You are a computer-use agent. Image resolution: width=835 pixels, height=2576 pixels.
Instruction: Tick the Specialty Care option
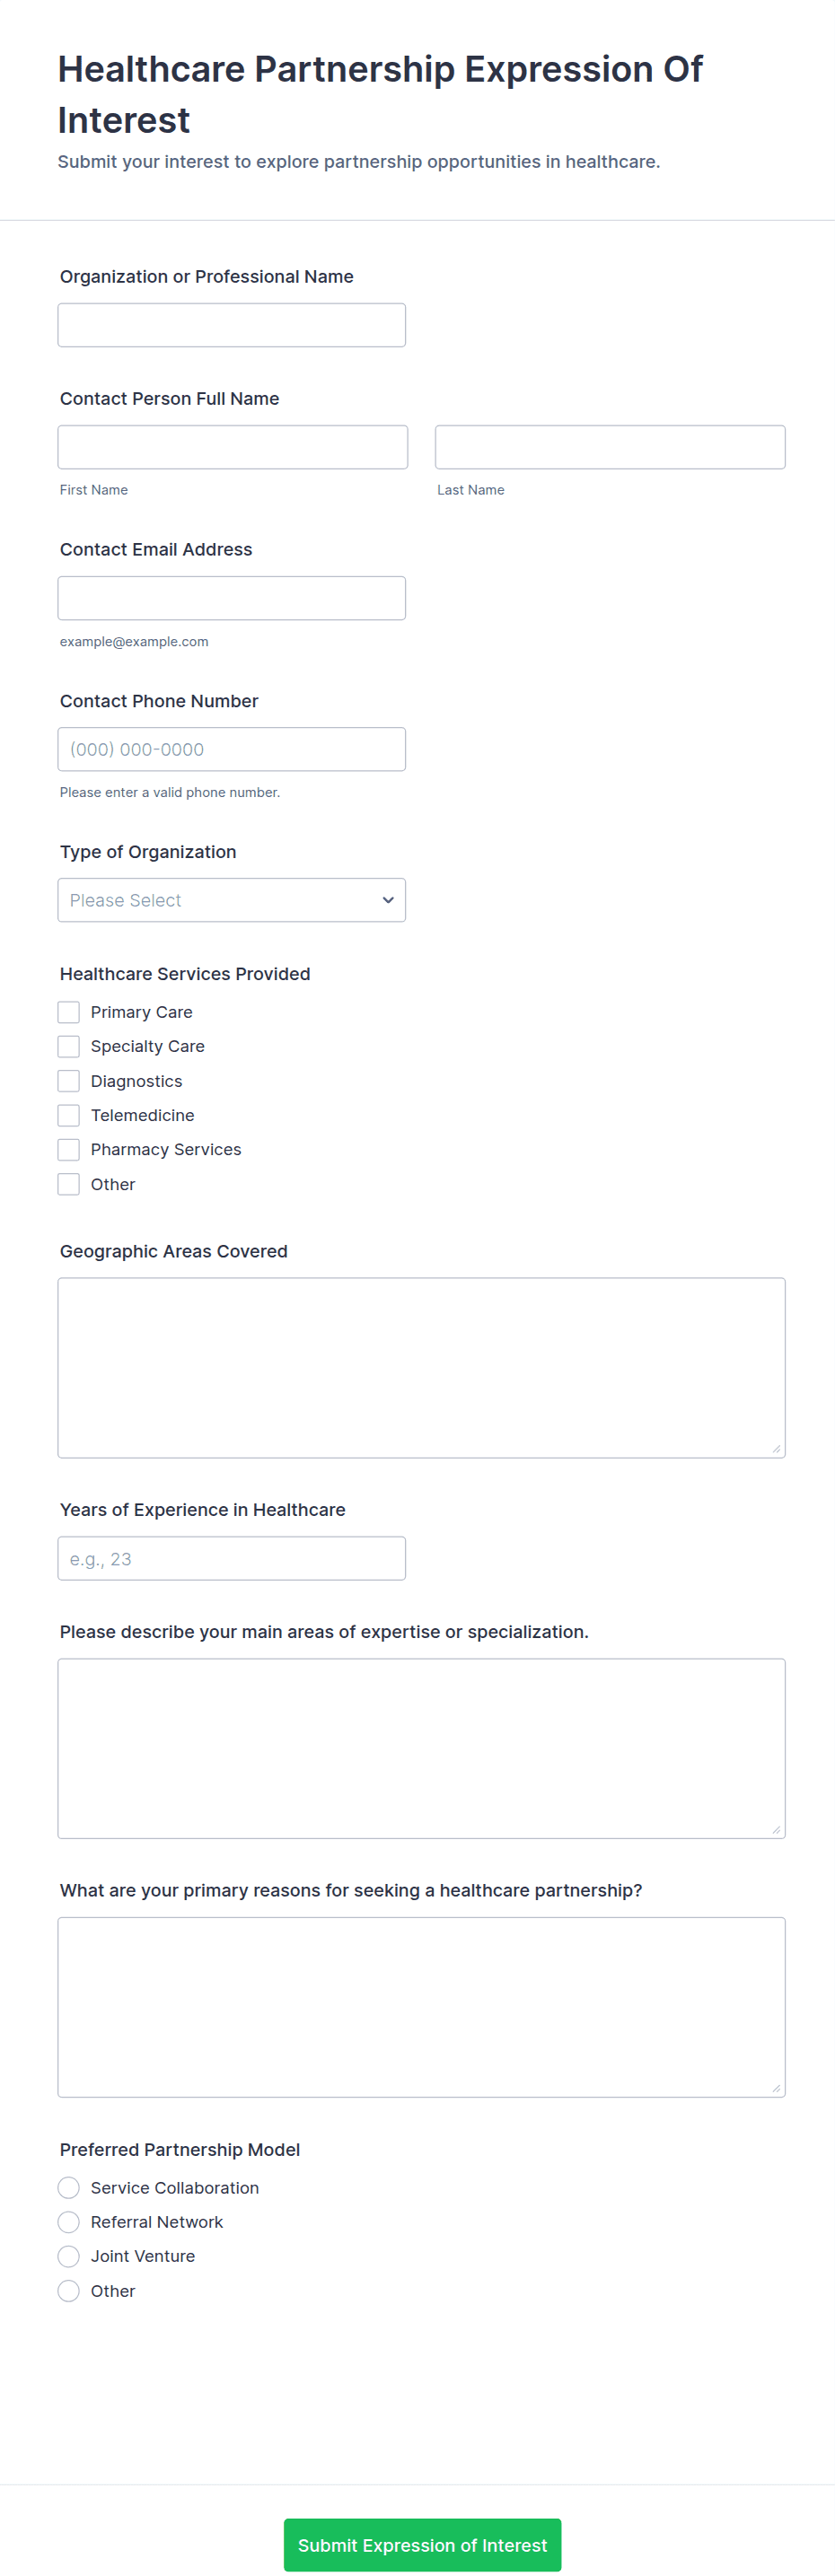pos(69,1046)
